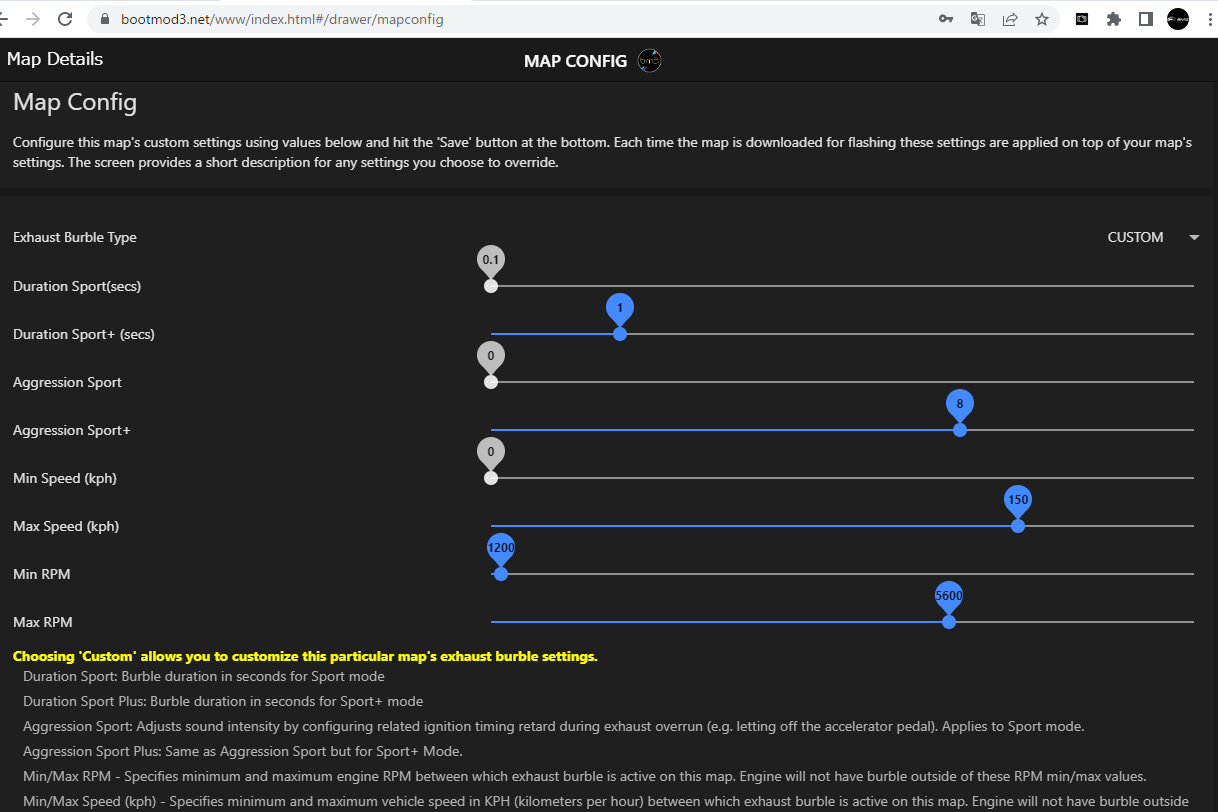This screenshot has height=812, width=1218.
Task: Open the Exhaust Burble Type CUSTOM dropdown
Action: point(1153,237)
